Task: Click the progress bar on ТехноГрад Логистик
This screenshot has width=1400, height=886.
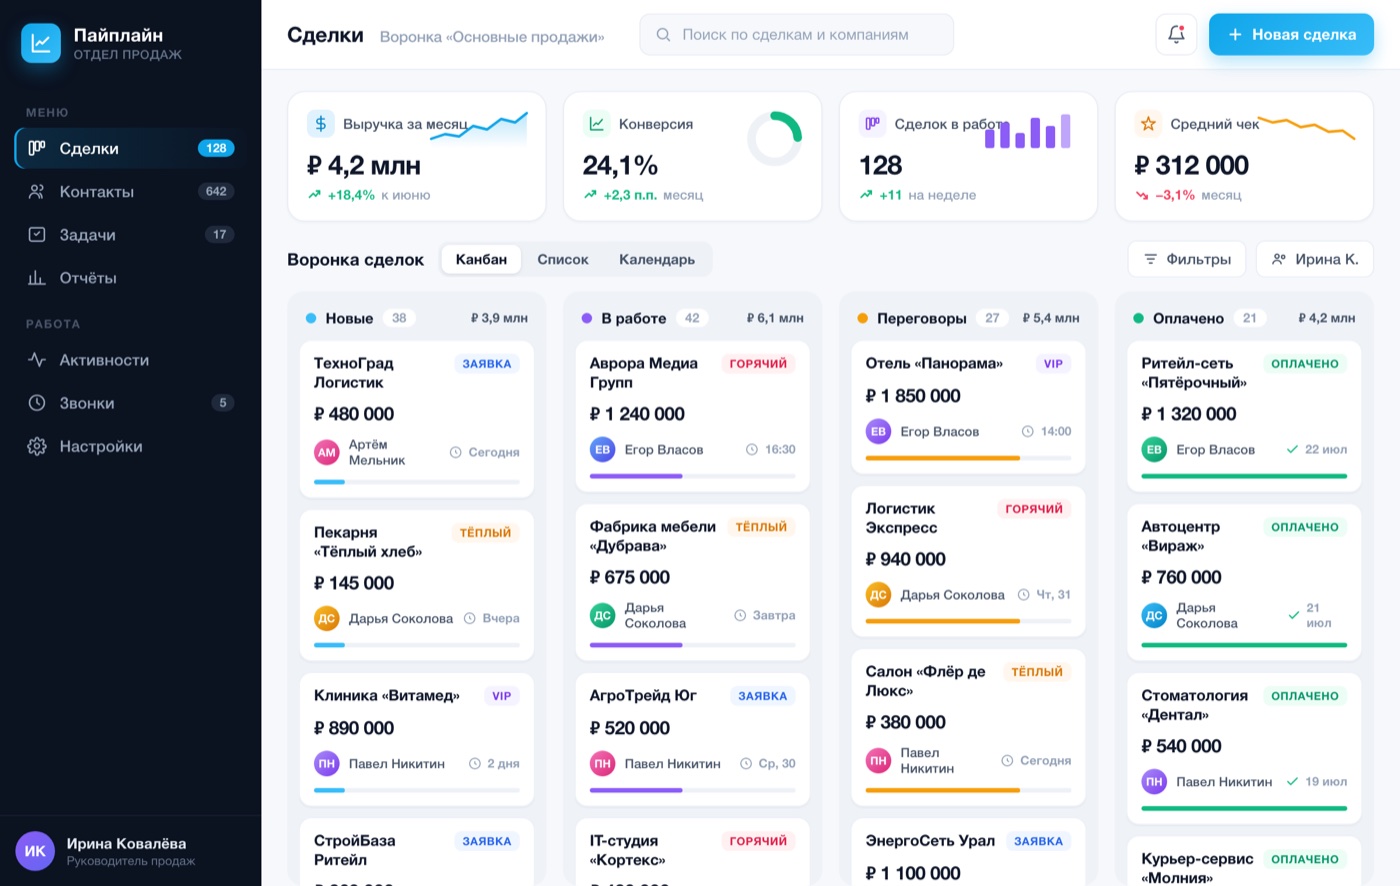Action: [x=417, y=482]
